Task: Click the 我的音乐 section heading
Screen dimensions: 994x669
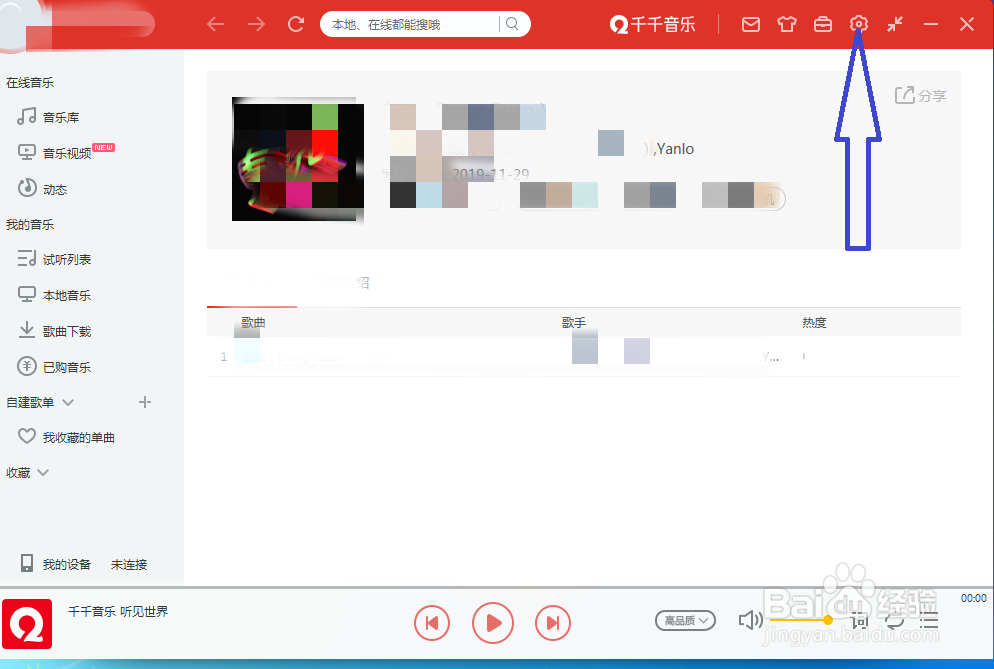Action: (x=30, y=224)
